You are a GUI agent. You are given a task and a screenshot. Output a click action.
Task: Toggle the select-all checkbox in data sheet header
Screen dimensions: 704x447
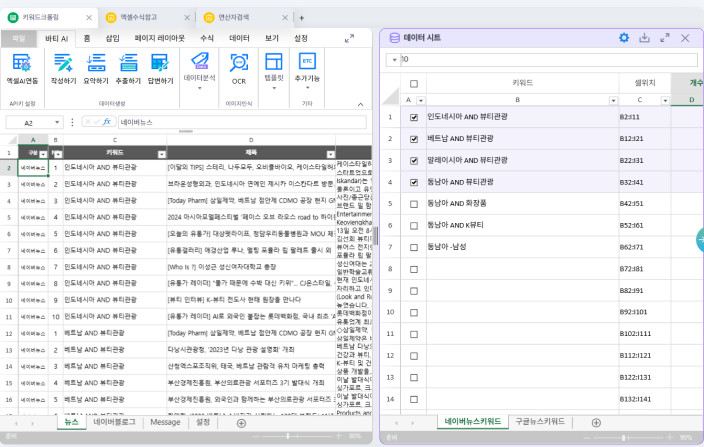(x=414, y=83)
